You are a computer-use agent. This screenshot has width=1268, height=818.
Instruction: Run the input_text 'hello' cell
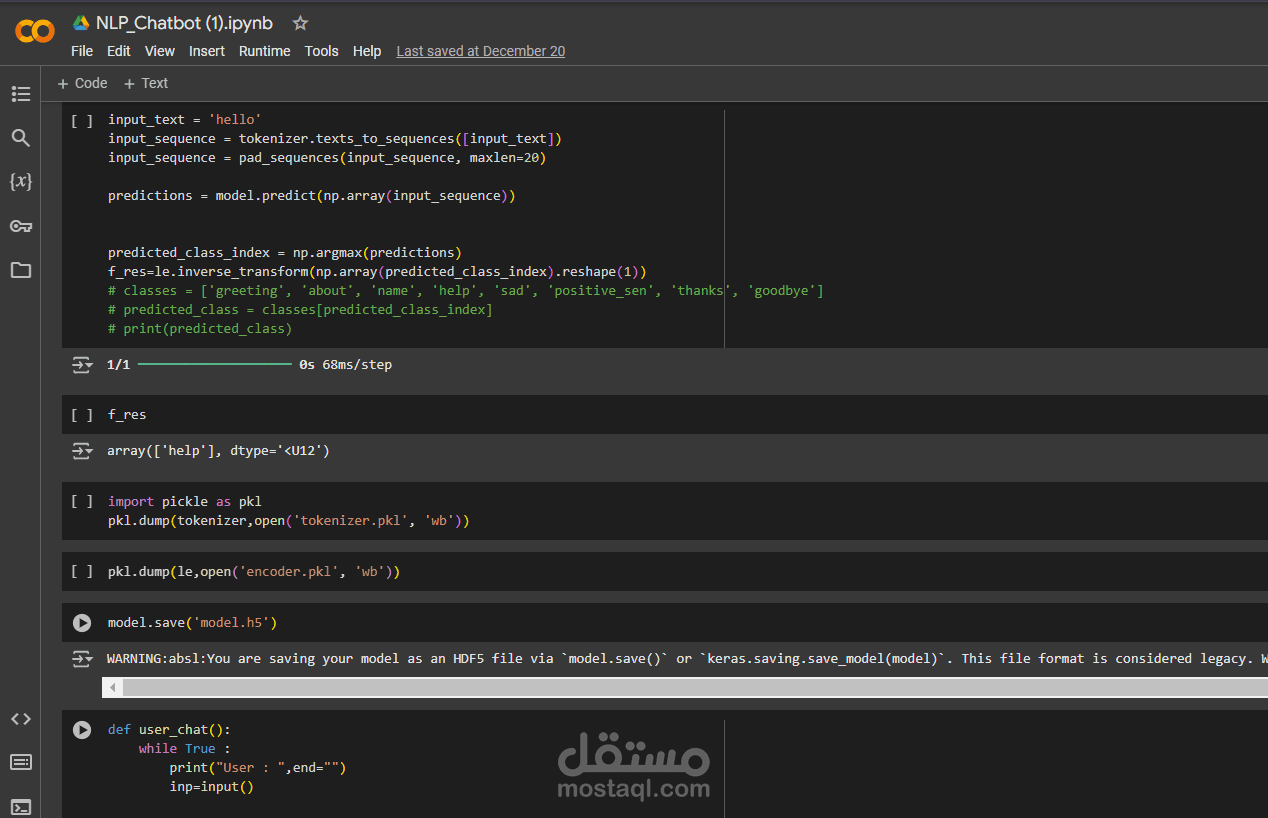coord(82,120)
